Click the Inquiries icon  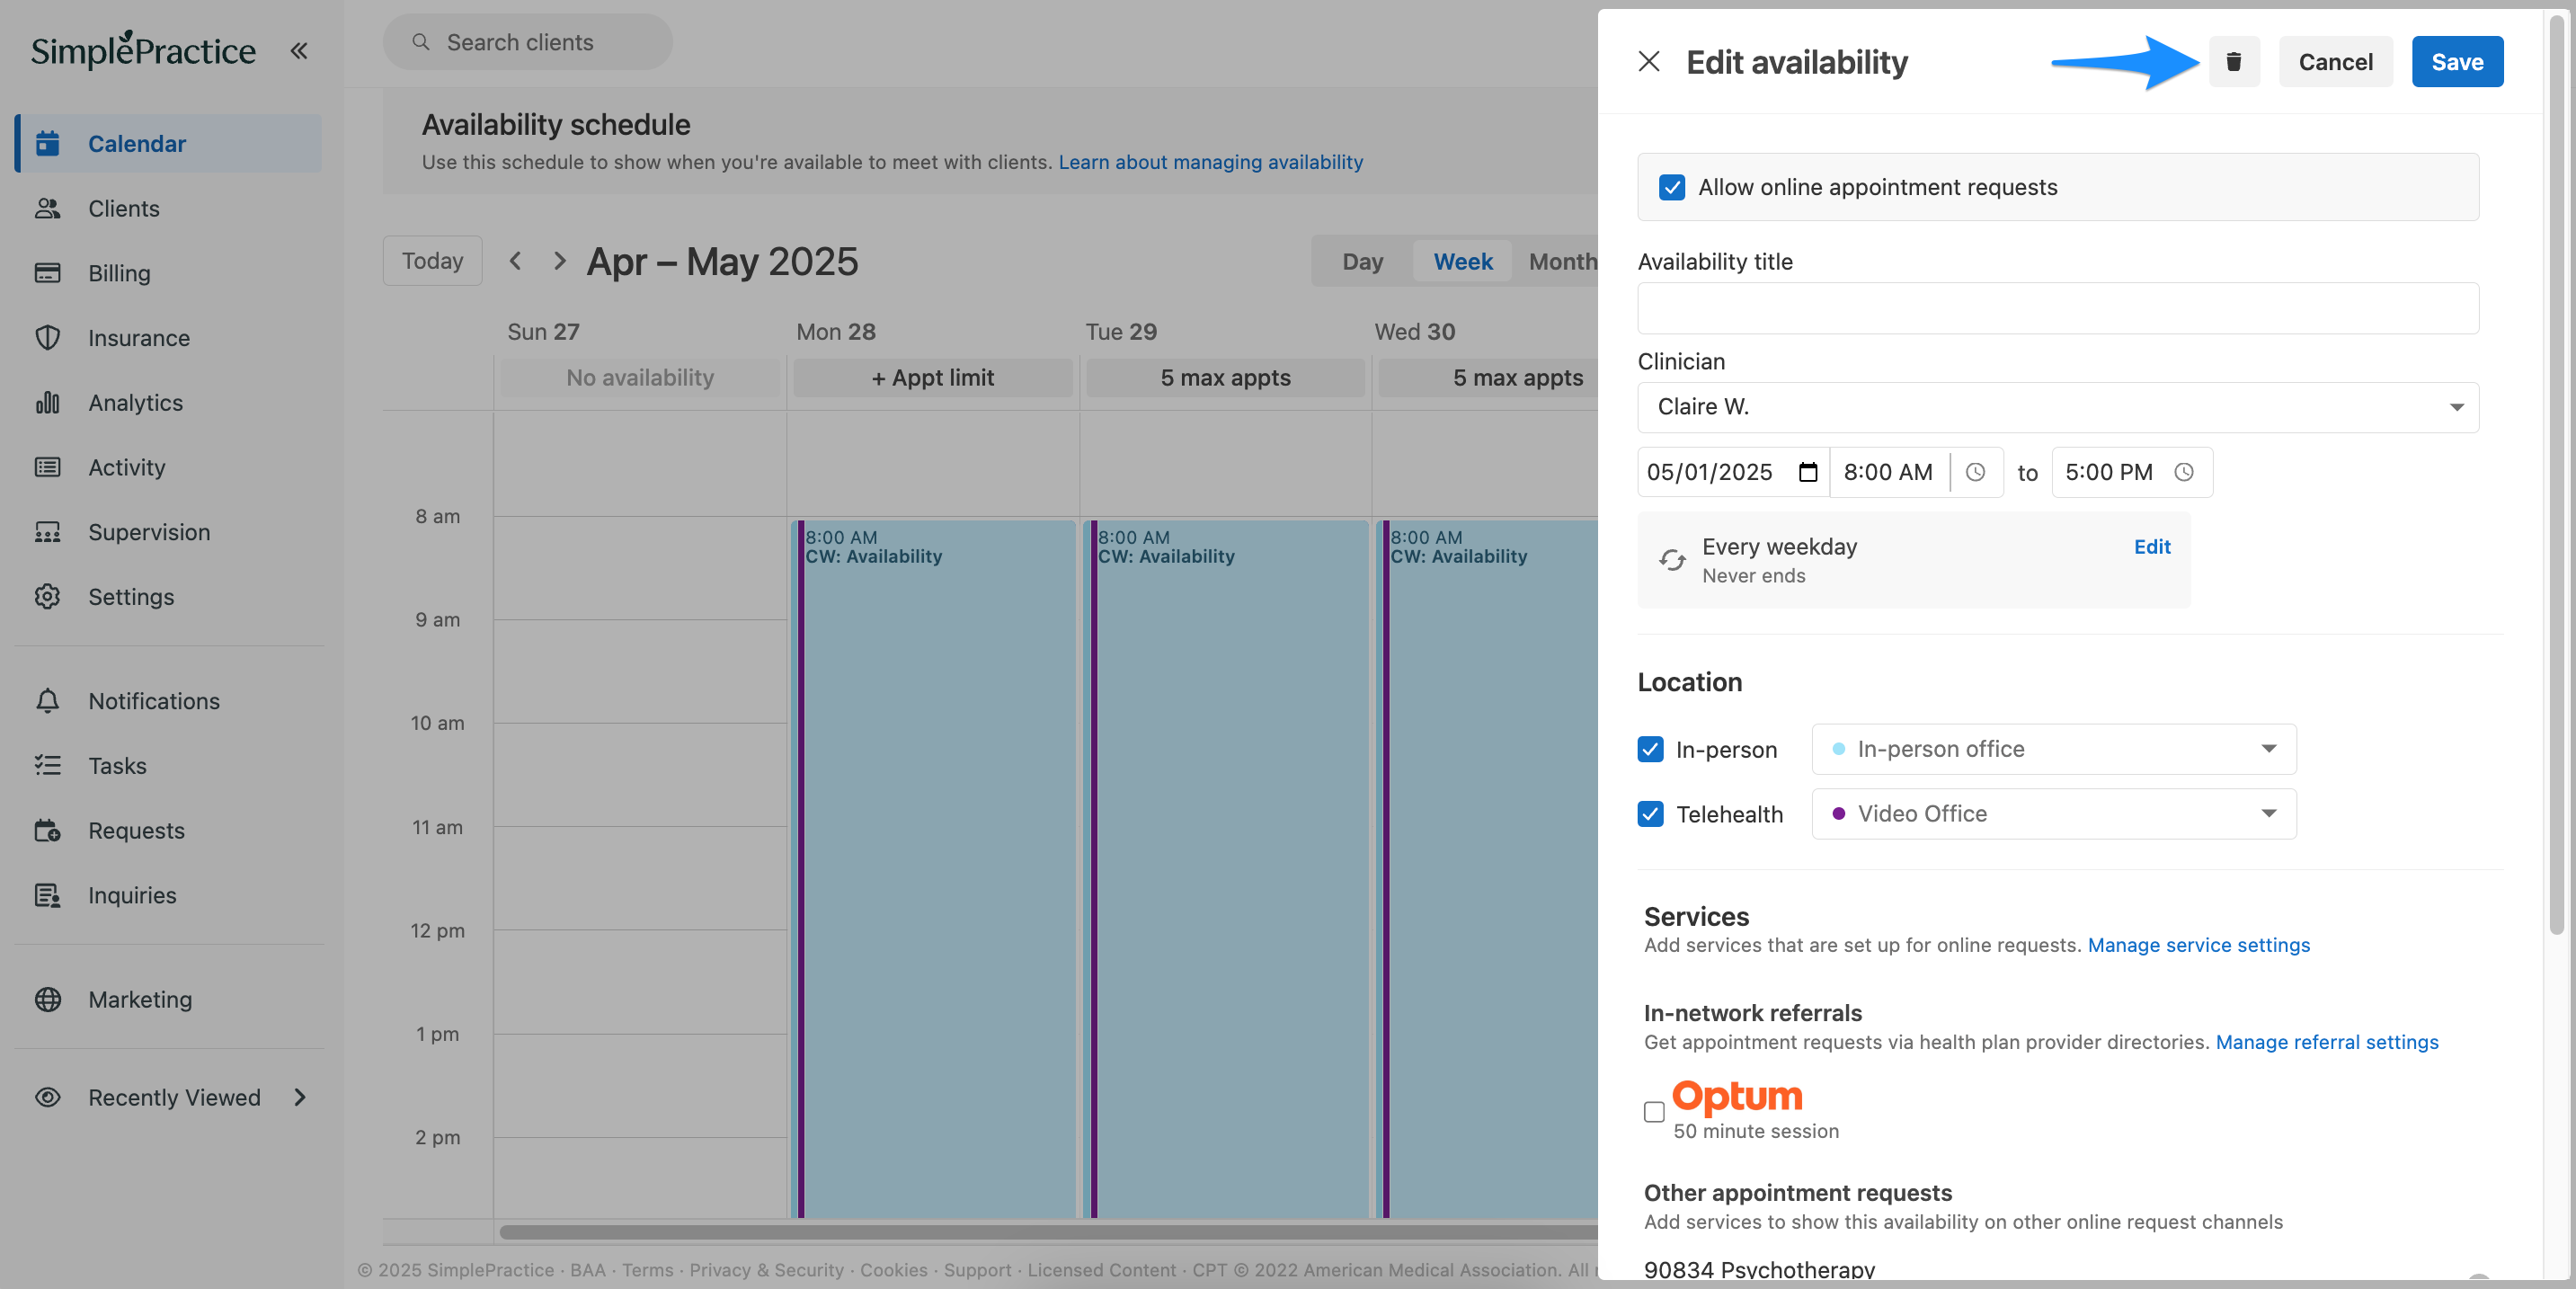tap(47, 895)
